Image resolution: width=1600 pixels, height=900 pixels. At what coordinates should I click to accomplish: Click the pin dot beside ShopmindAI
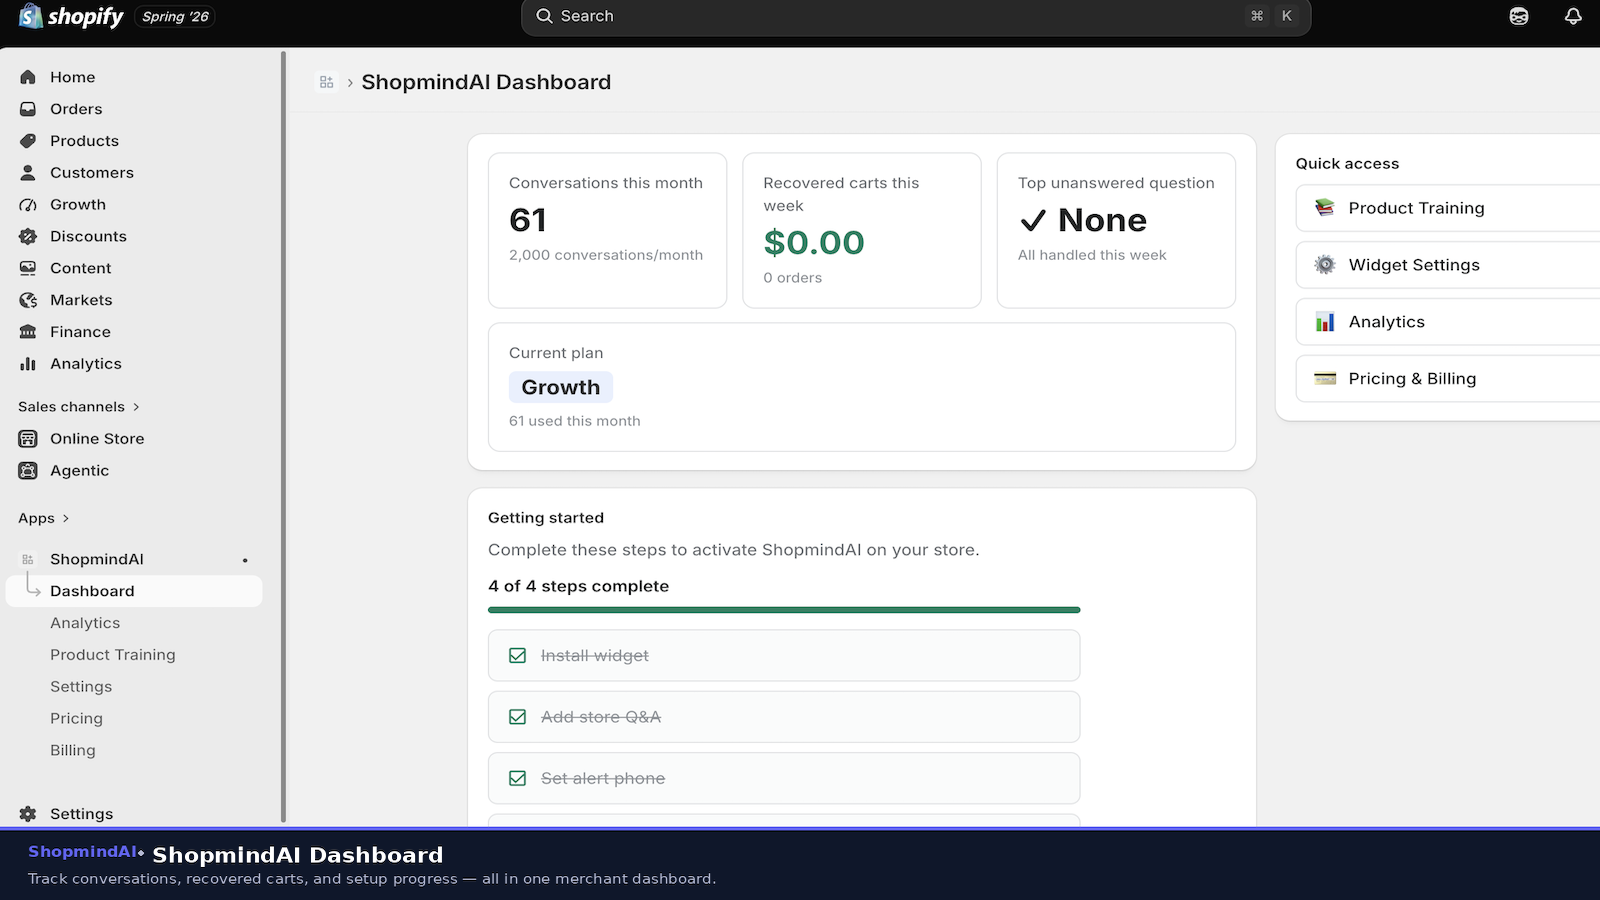(x=245, y=560)
